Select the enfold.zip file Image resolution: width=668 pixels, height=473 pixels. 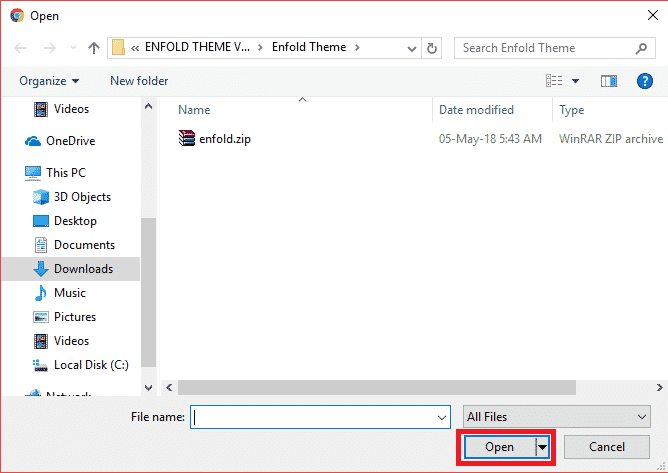click(x=225, y=139)
